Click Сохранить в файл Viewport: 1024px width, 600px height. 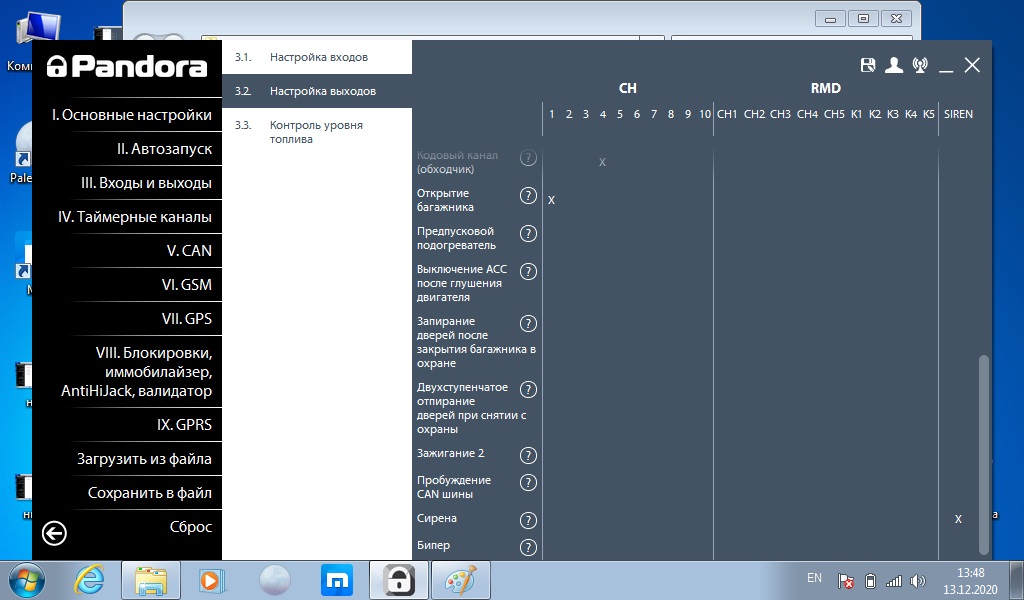[149, 493]
